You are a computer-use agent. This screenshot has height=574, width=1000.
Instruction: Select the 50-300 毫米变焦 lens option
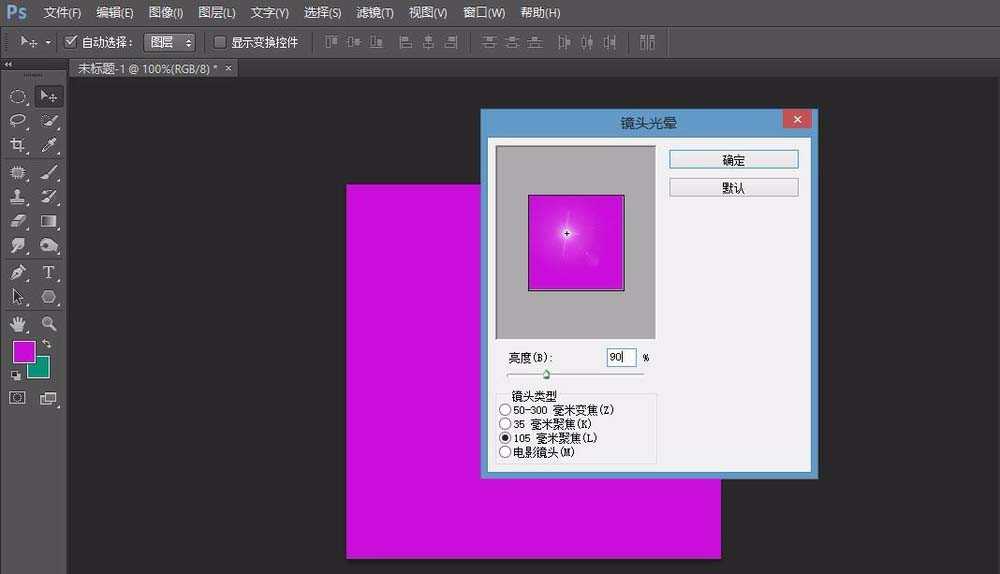click(504, 410)
